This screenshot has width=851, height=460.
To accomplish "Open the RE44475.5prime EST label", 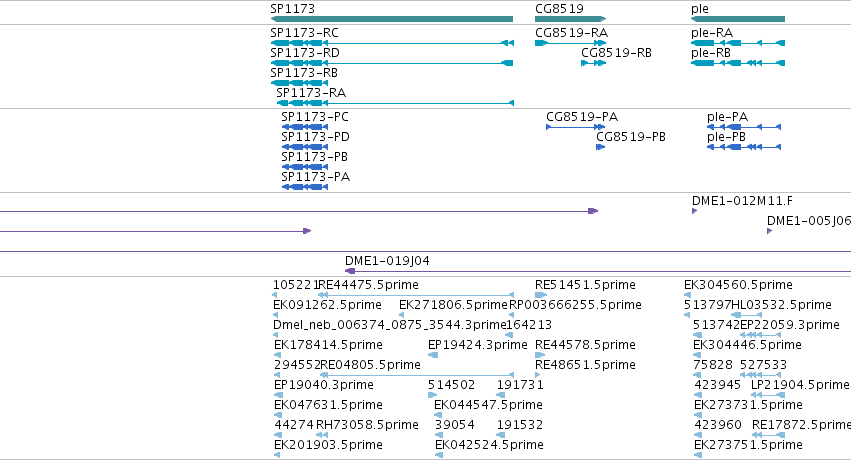I will pos(369,285).
